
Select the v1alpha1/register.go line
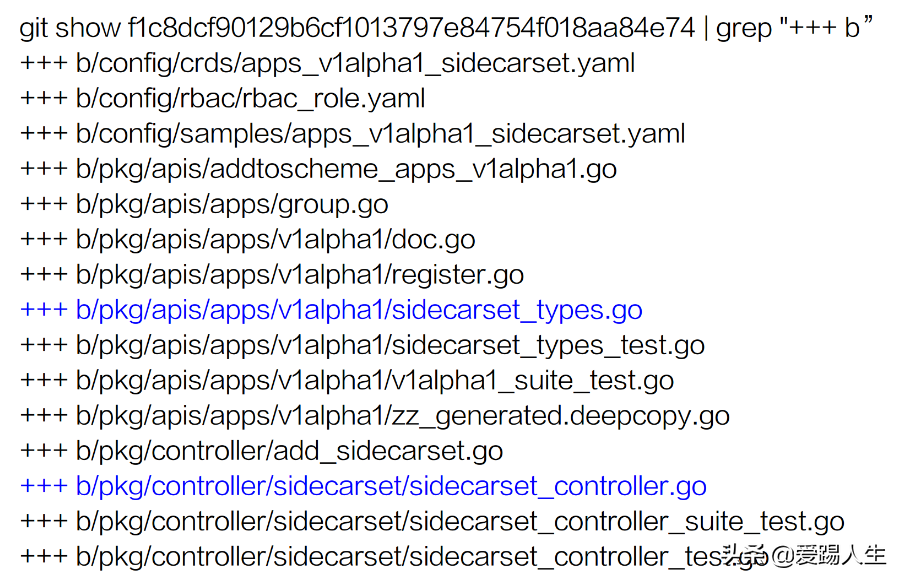pos(272,274)
